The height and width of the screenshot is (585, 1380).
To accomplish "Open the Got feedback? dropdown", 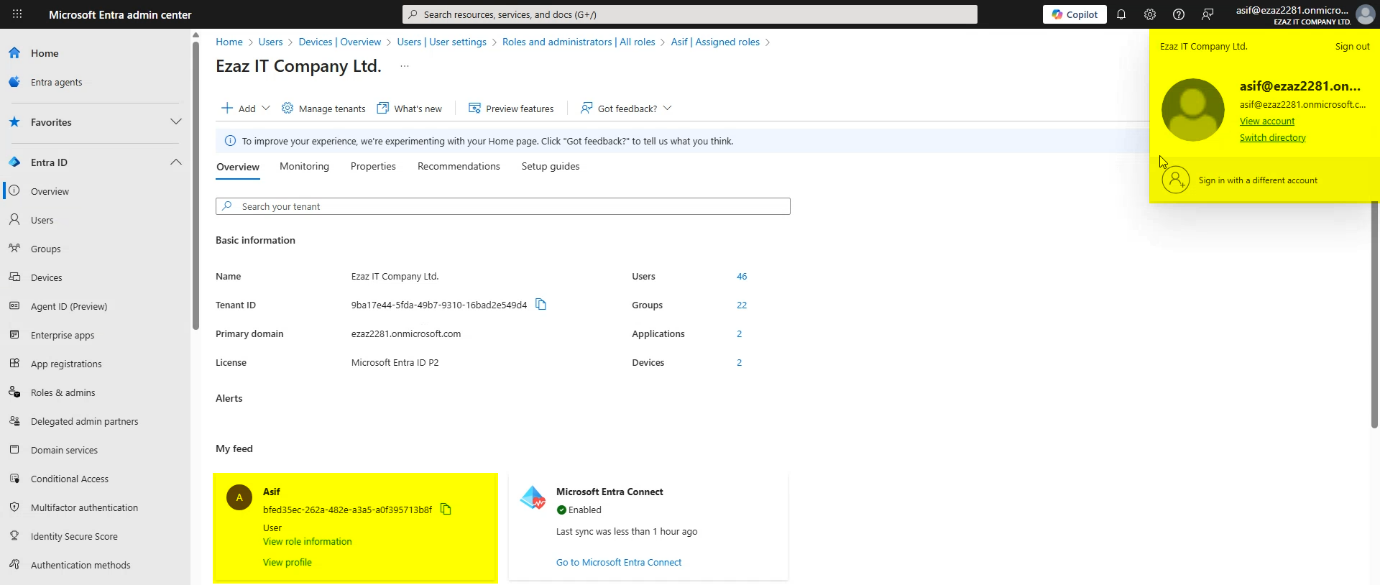I will coord(626,108).
